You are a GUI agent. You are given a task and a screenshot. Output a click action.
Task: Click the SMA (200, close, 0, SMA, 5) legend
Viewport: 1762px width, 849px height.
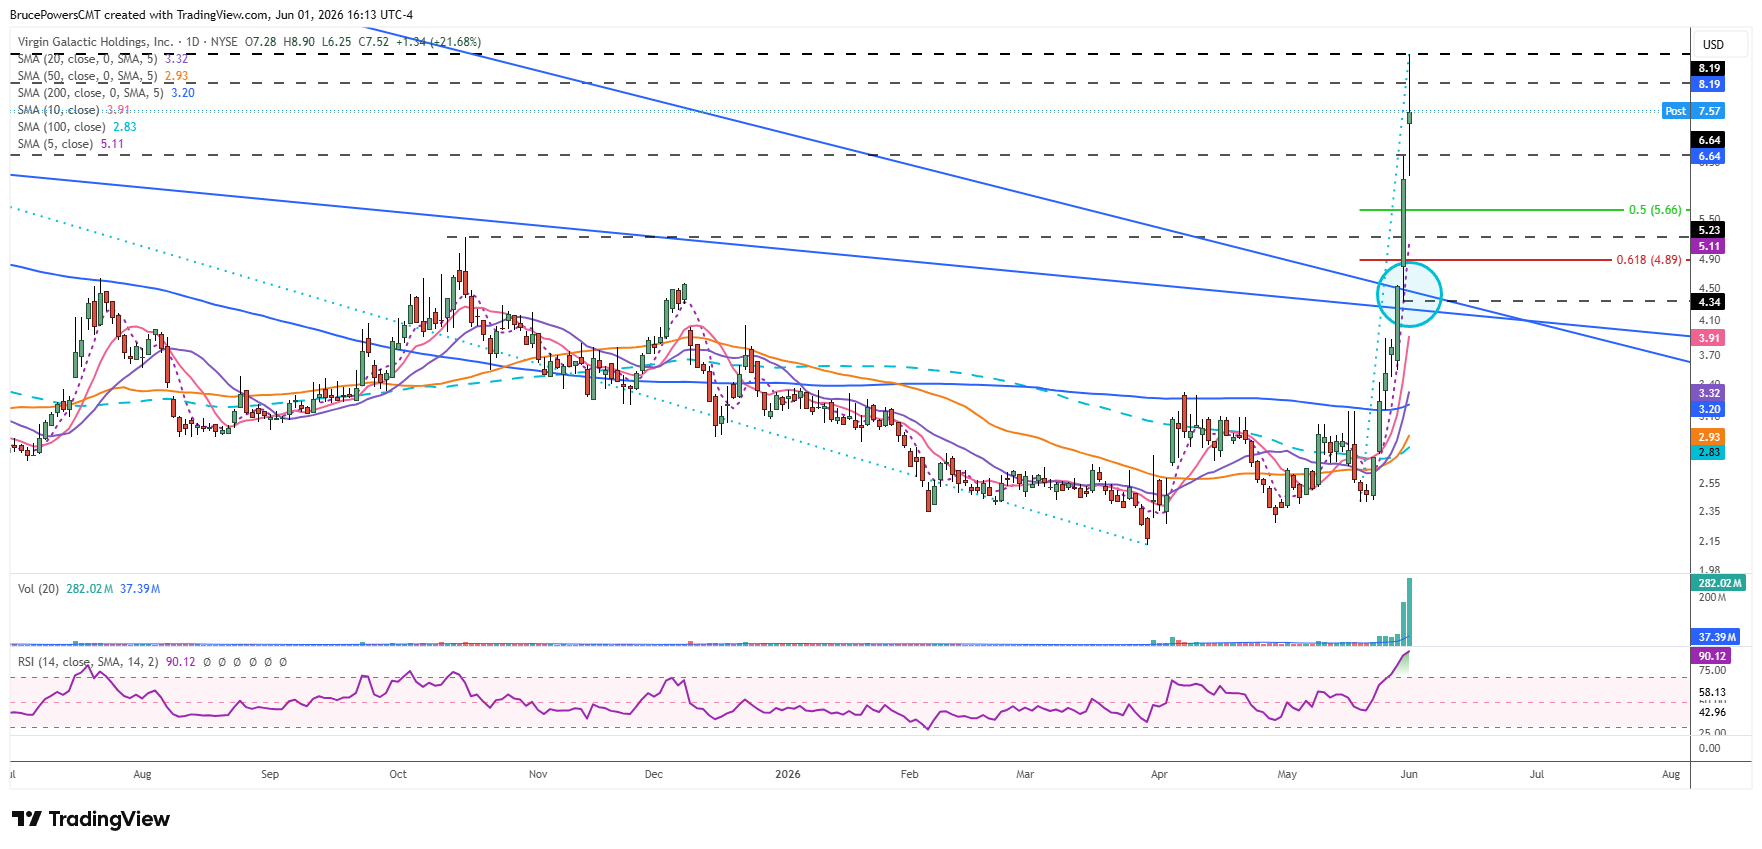pos(106,93)
